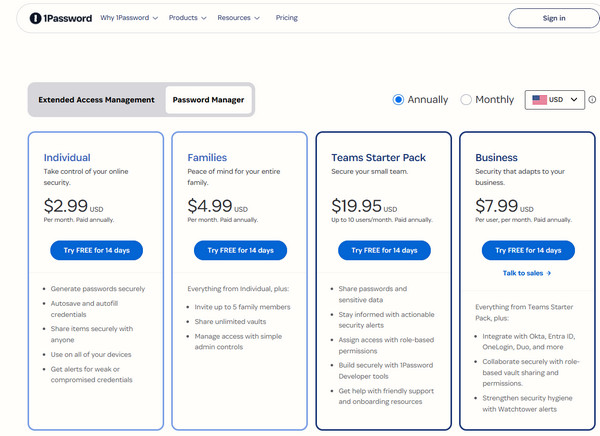Click the info icon beside currency selector
This screenshot has width=600, height=436.
[592, 100]
